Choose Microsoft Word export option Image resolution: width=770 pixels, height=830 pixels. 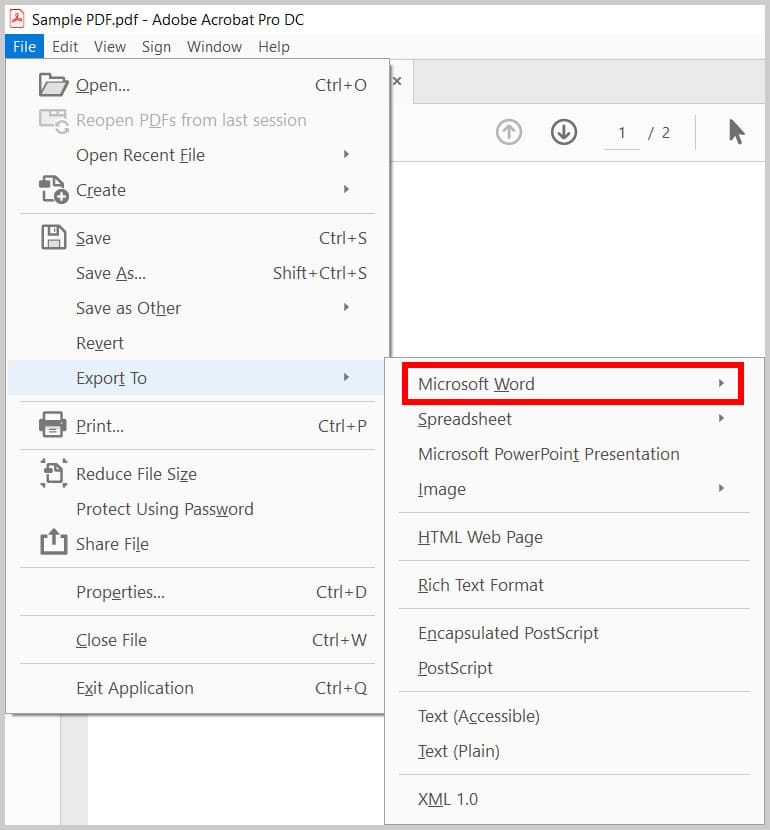573,384
